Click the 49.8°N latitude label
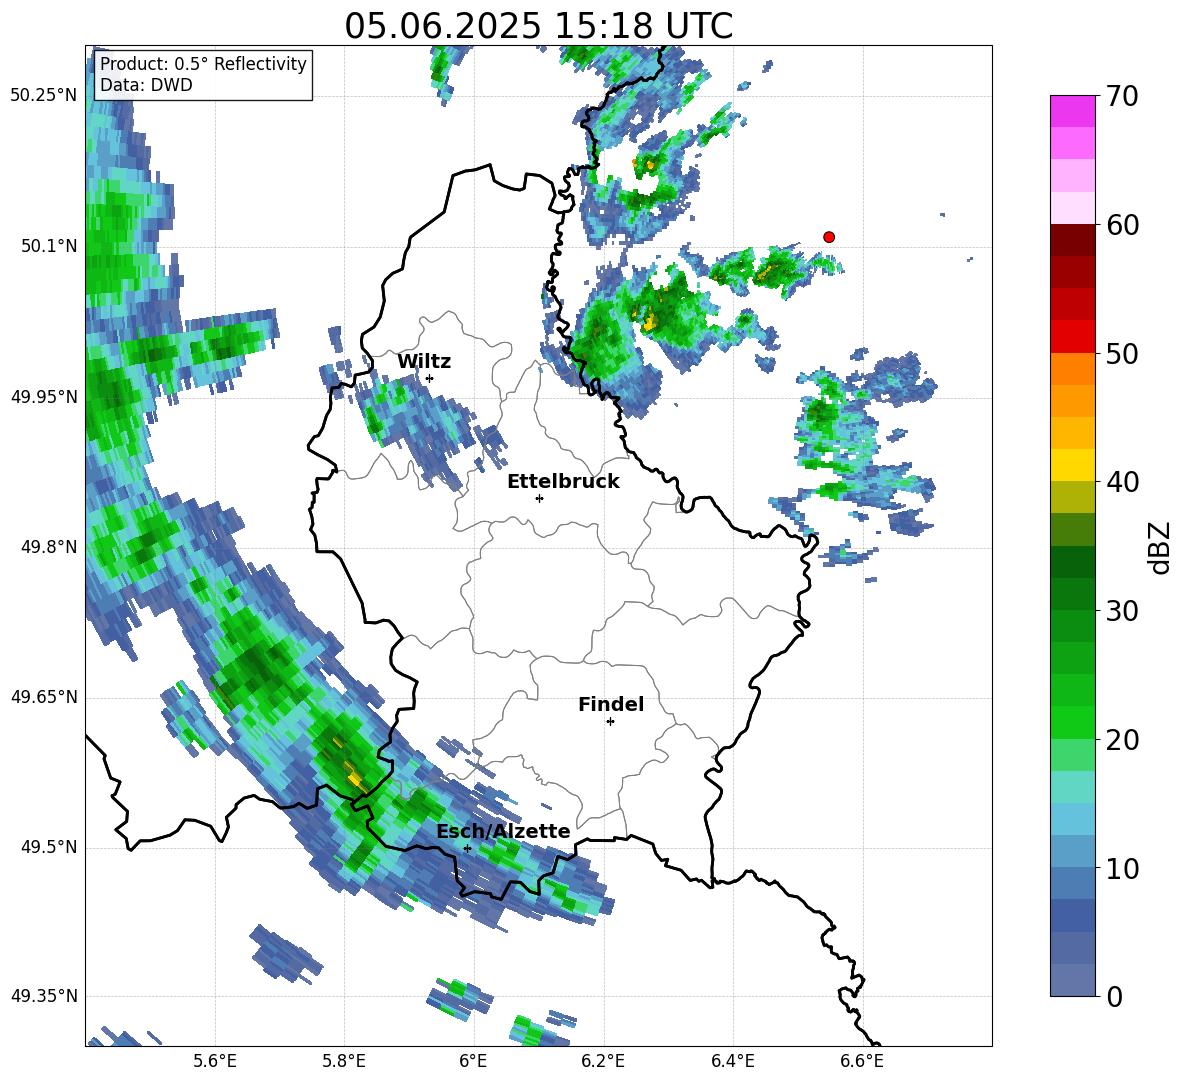 [50, 547]
